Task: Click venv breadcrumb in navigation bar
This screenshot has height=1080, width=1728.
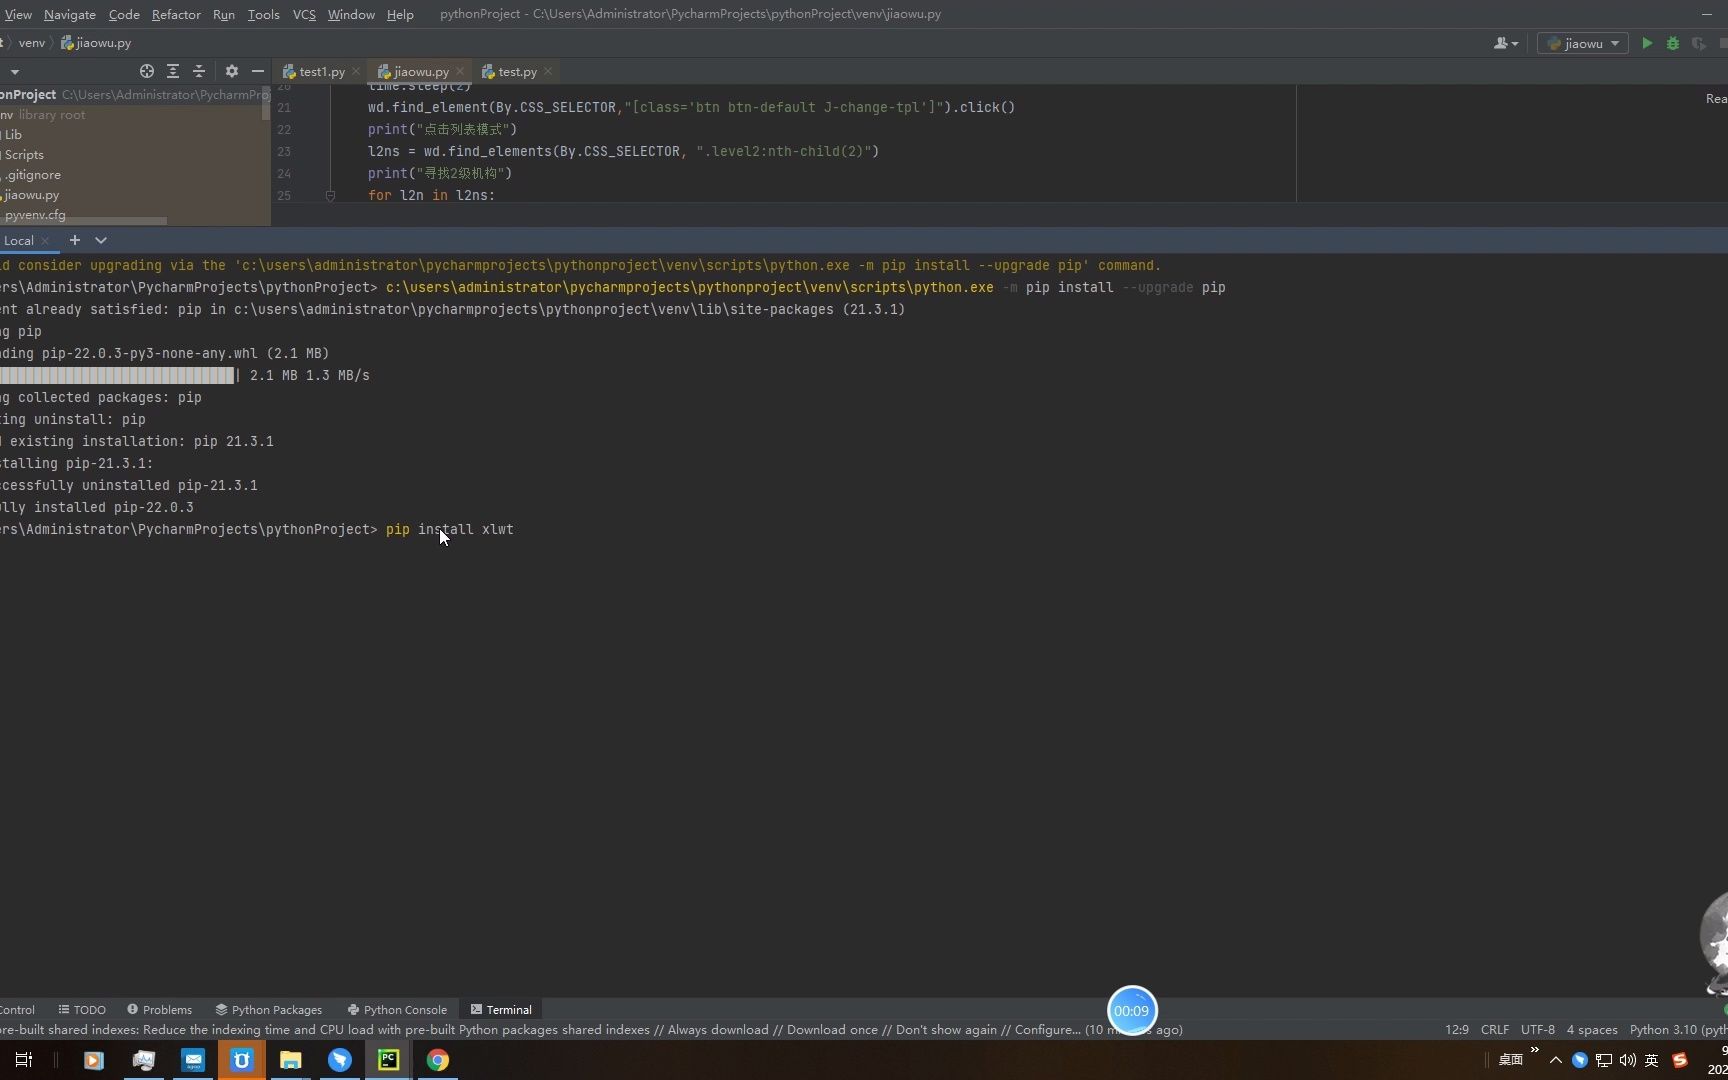Action: tap(32, 43)
